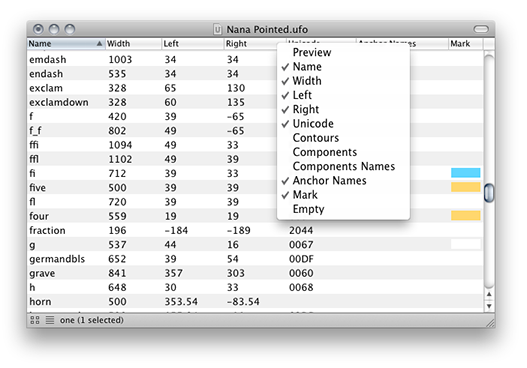Click left value 353.54
Viewport: 527px width, 368px height.
point(181,301)
